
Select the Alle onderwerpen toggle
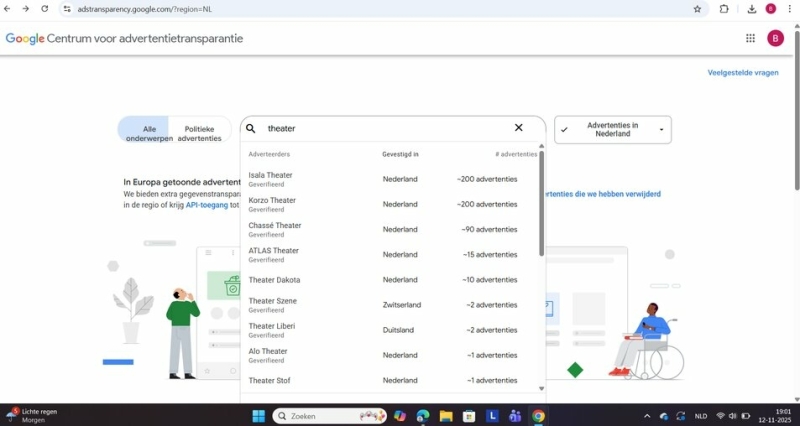tap(143, 134)
